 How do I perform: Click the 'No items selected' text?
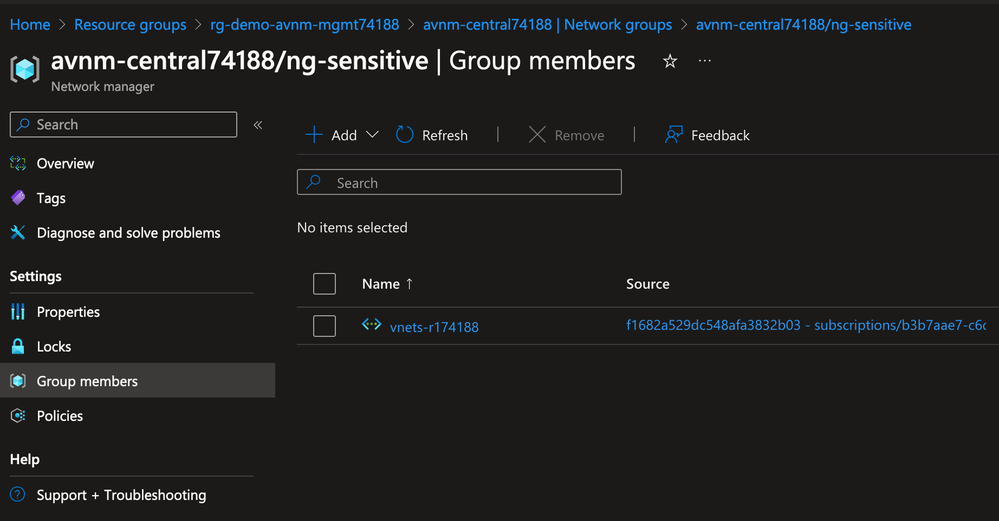(352, 227)
